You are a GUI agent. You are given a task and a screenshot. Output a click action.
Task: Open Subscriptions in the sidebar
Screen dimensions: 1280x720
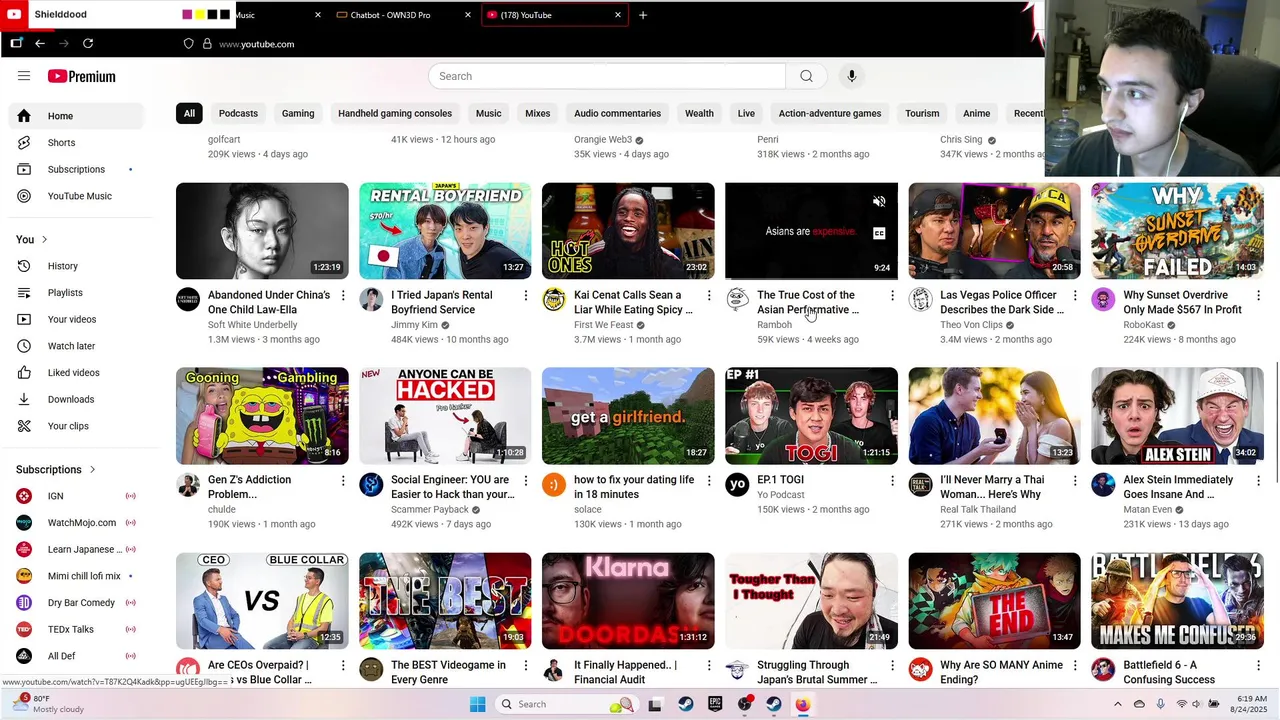pyautogui.click(x=75, y=169)
